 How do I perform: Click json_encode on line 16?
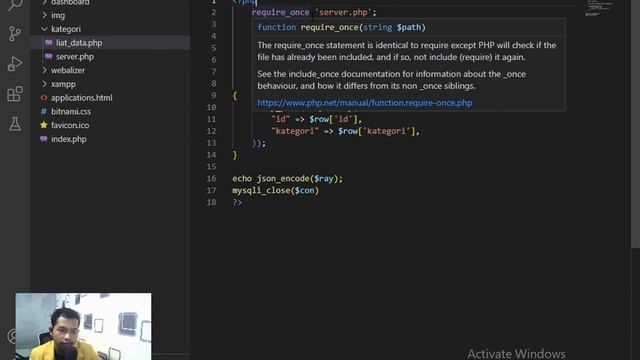(283, 179)
